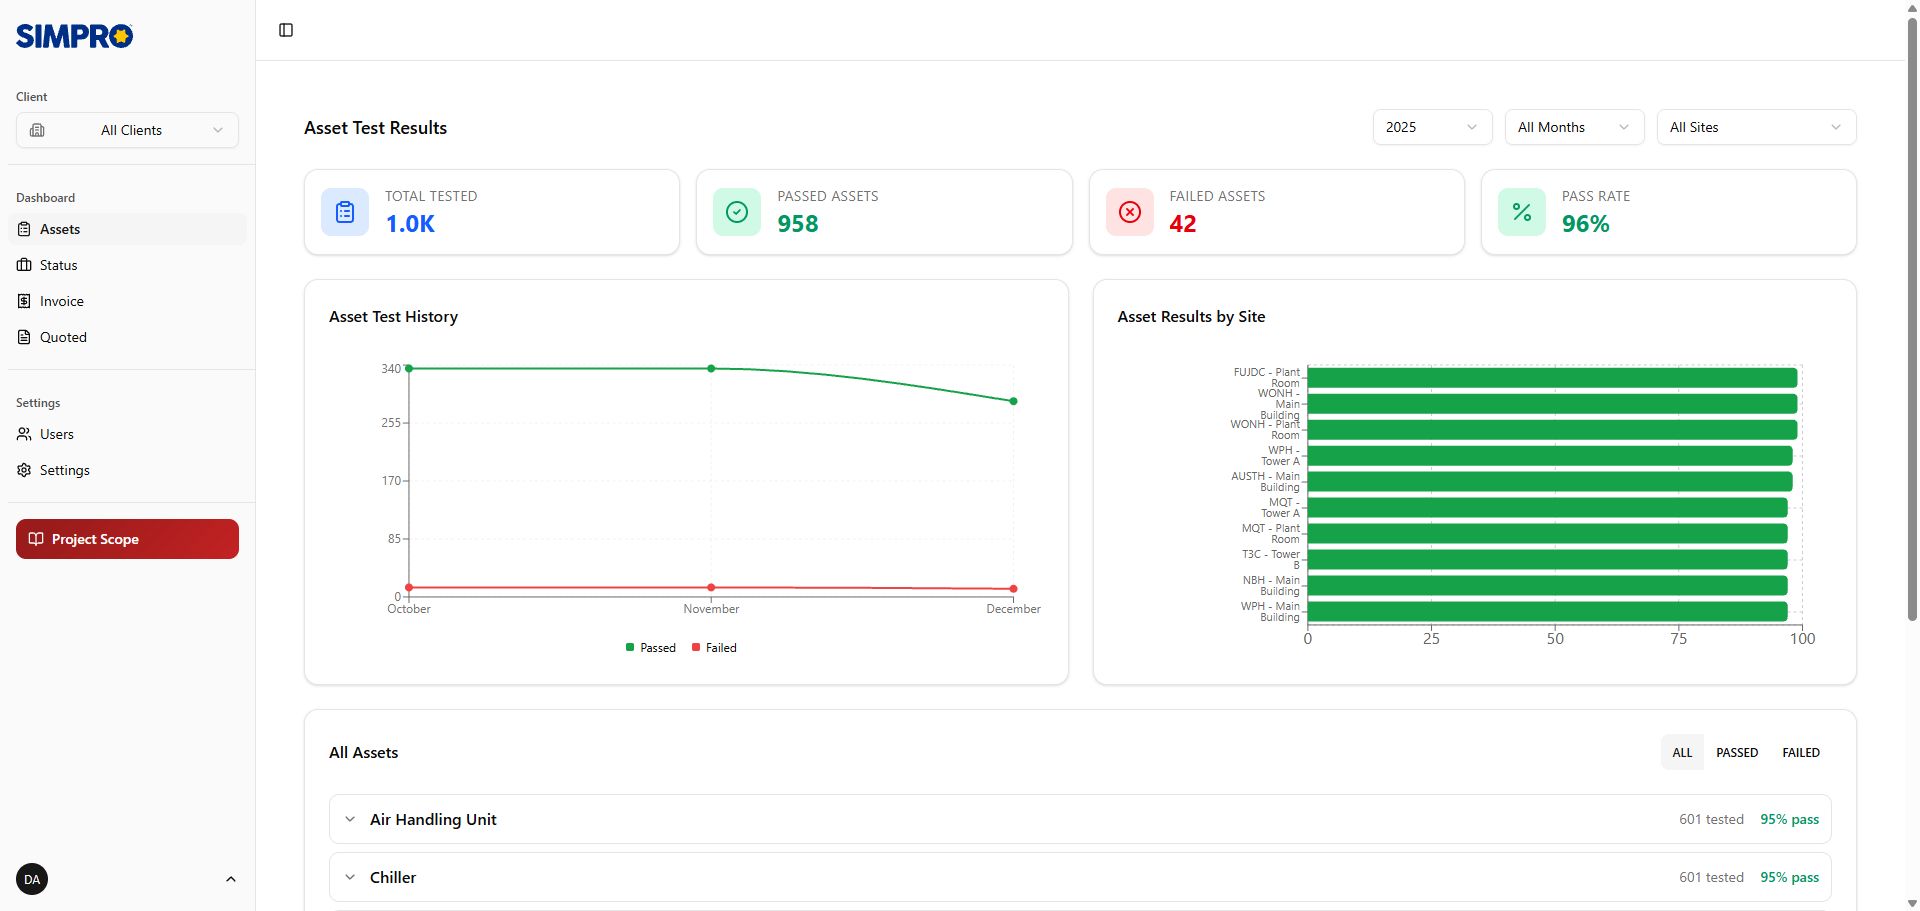Open the All Months dropdown
This screenshot has width=1920, height=911.
pyautogui.click(x=1573, y=127)
